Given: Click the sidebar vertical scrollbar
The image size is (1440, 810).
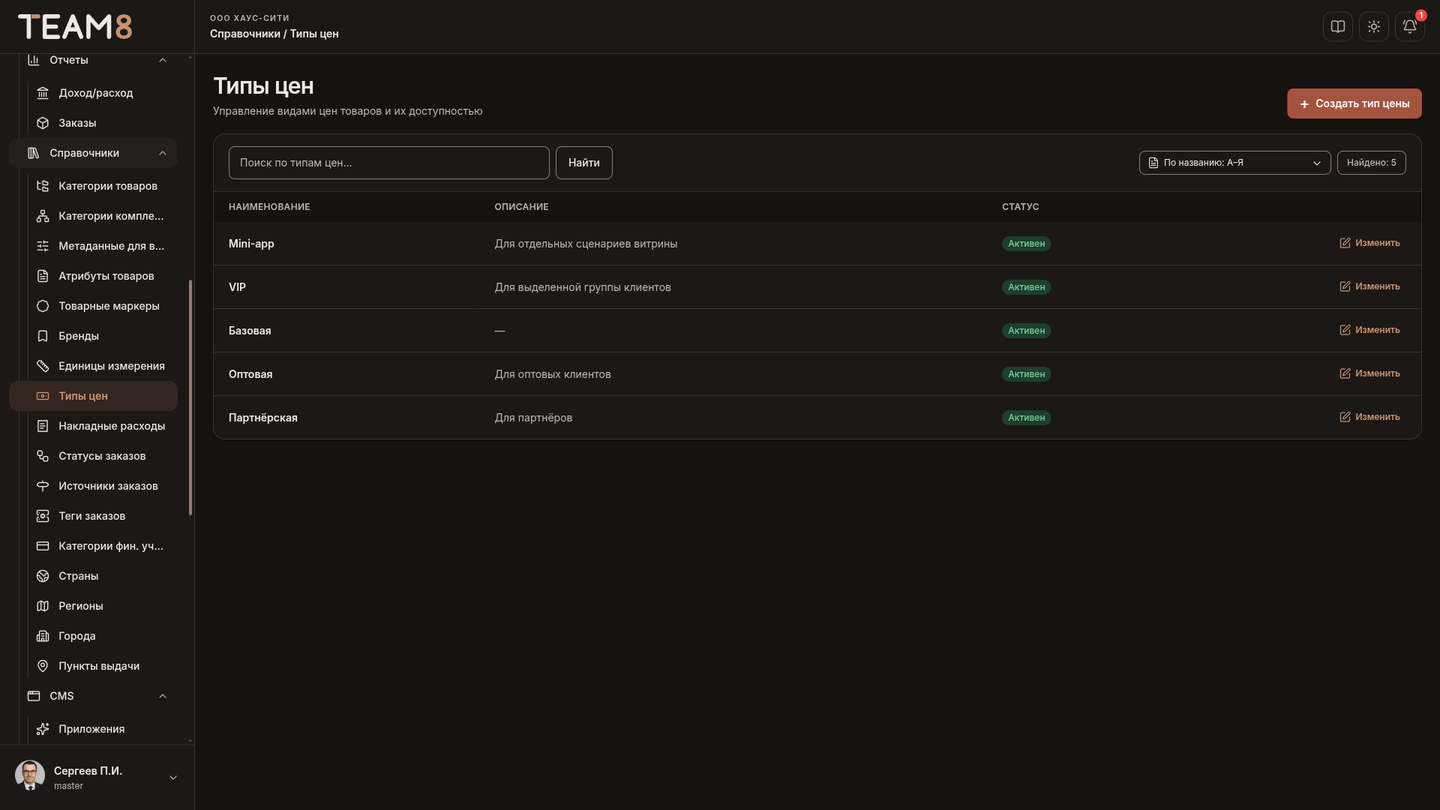Looking at the screenshot, I should (x=190, y=398).
